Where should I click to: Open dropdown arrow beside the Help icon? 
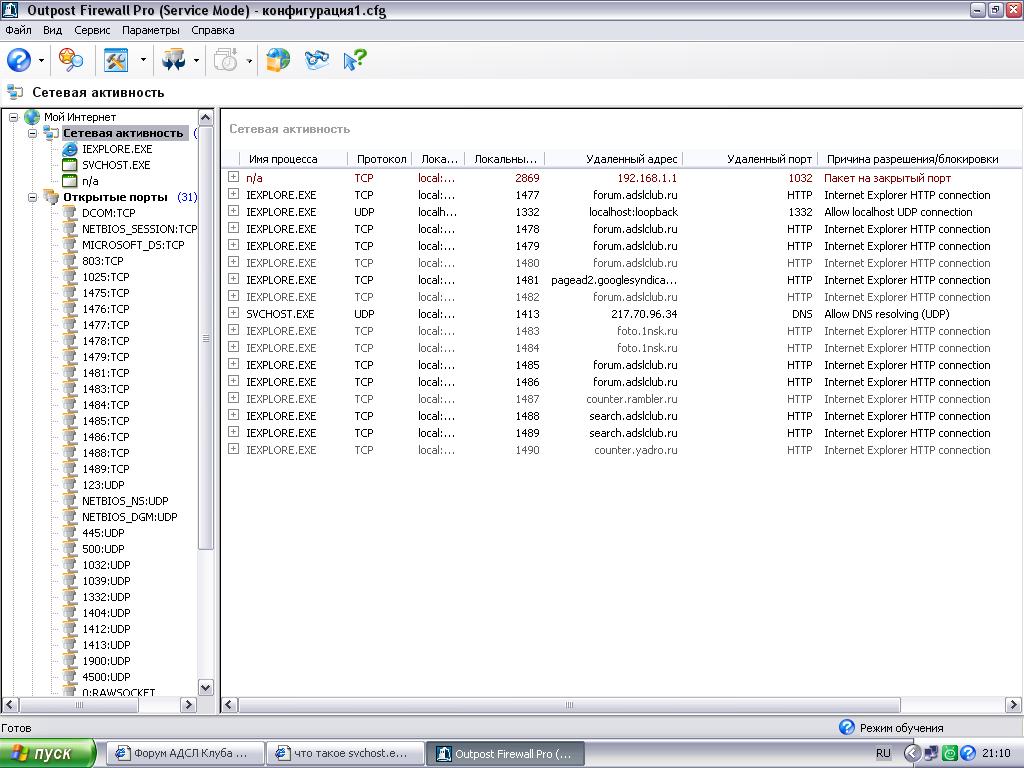point(41,61)
